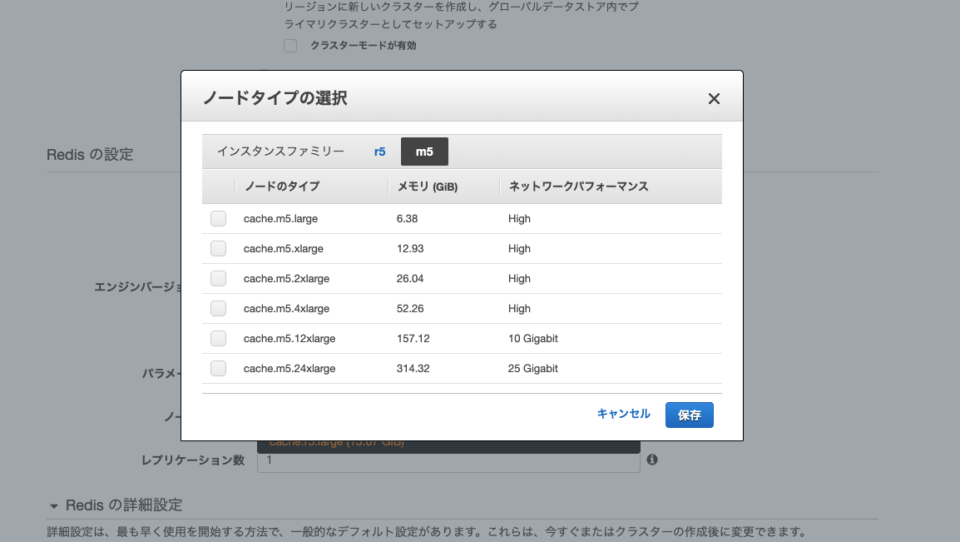Click High in the cache.m5.large row

pyautogui.click(x=519, y=219)
